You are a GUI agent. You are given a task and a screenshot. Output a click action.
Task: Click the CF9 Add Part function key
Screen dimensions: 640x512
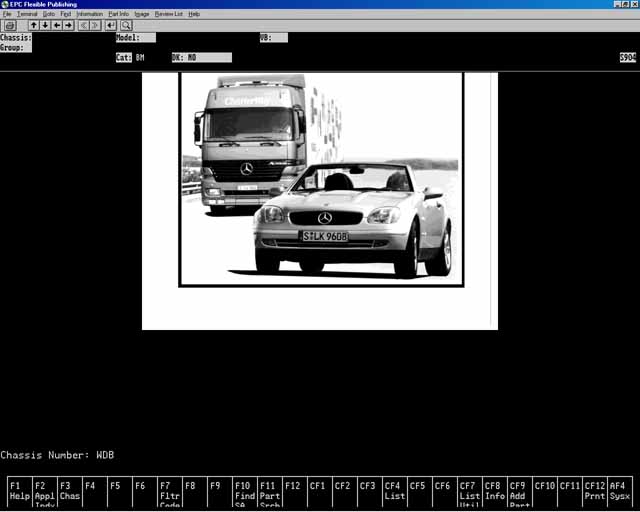[x=520, y=492]
